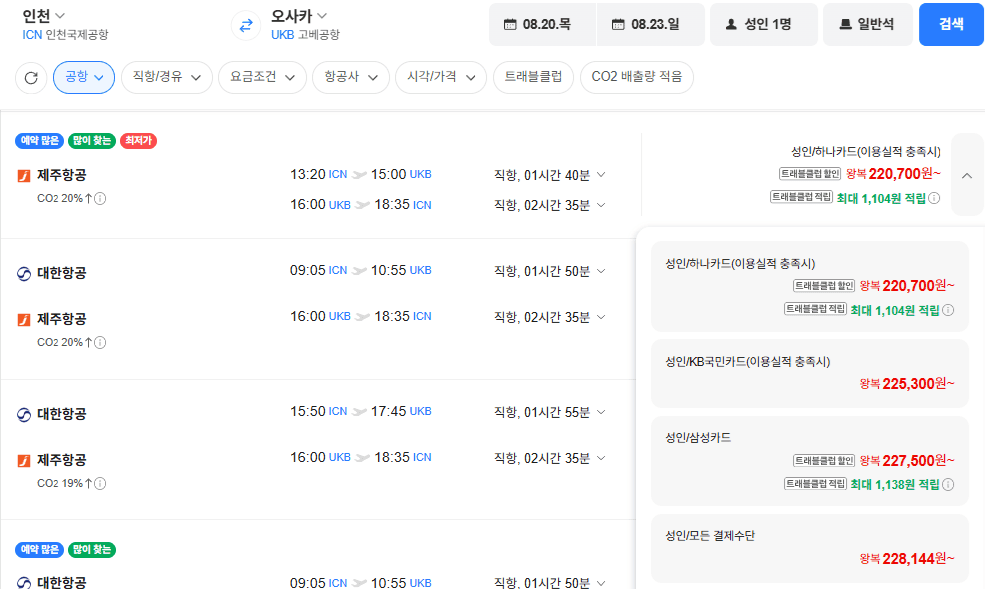Select the 성인/KB국민카드 225,300원 fare
The width and height of the screenshot is (985, 589).
810,374
